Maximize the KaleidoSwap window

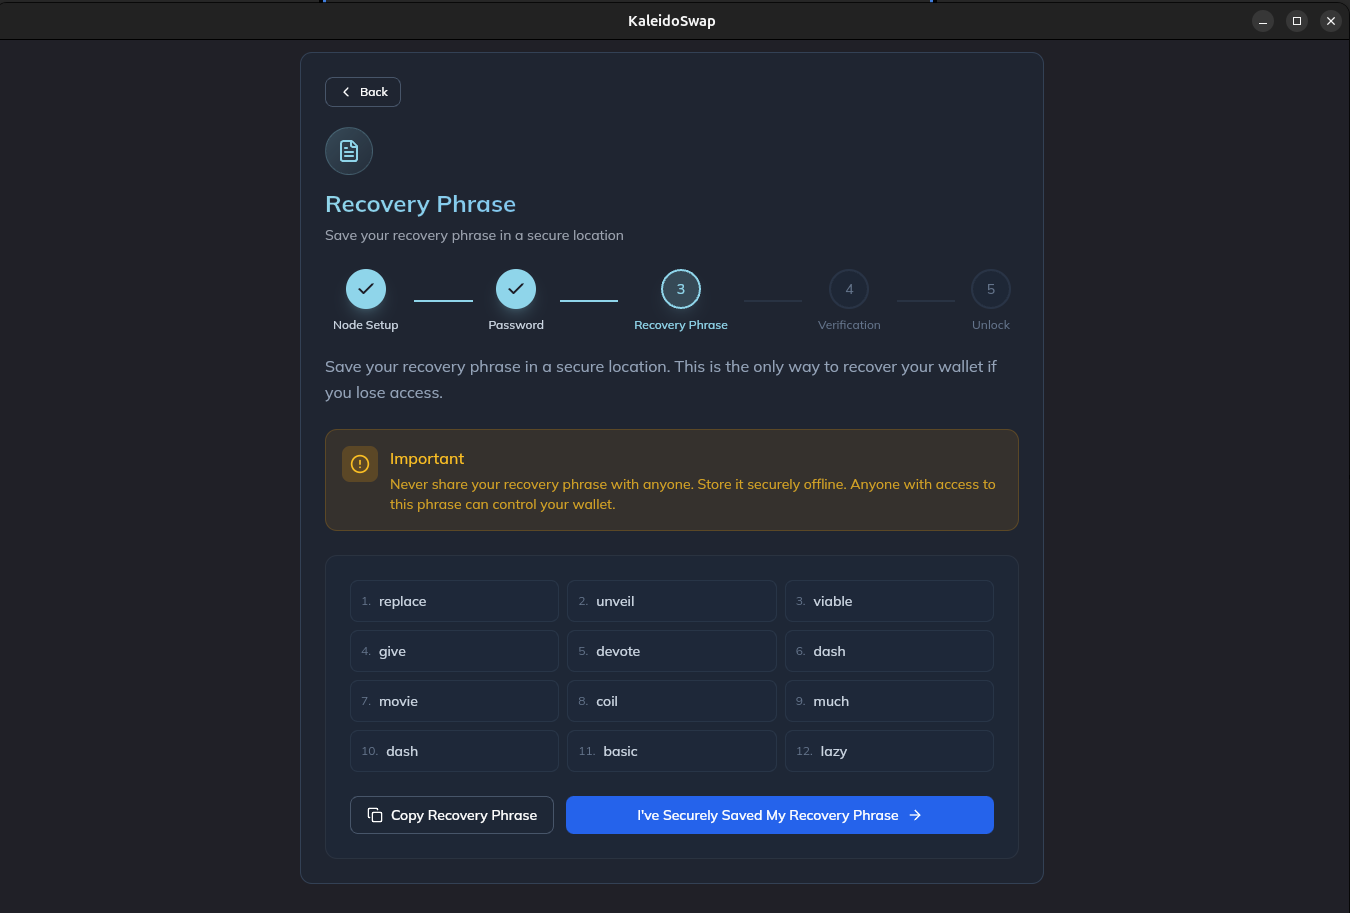click(x=1297, y=21)
